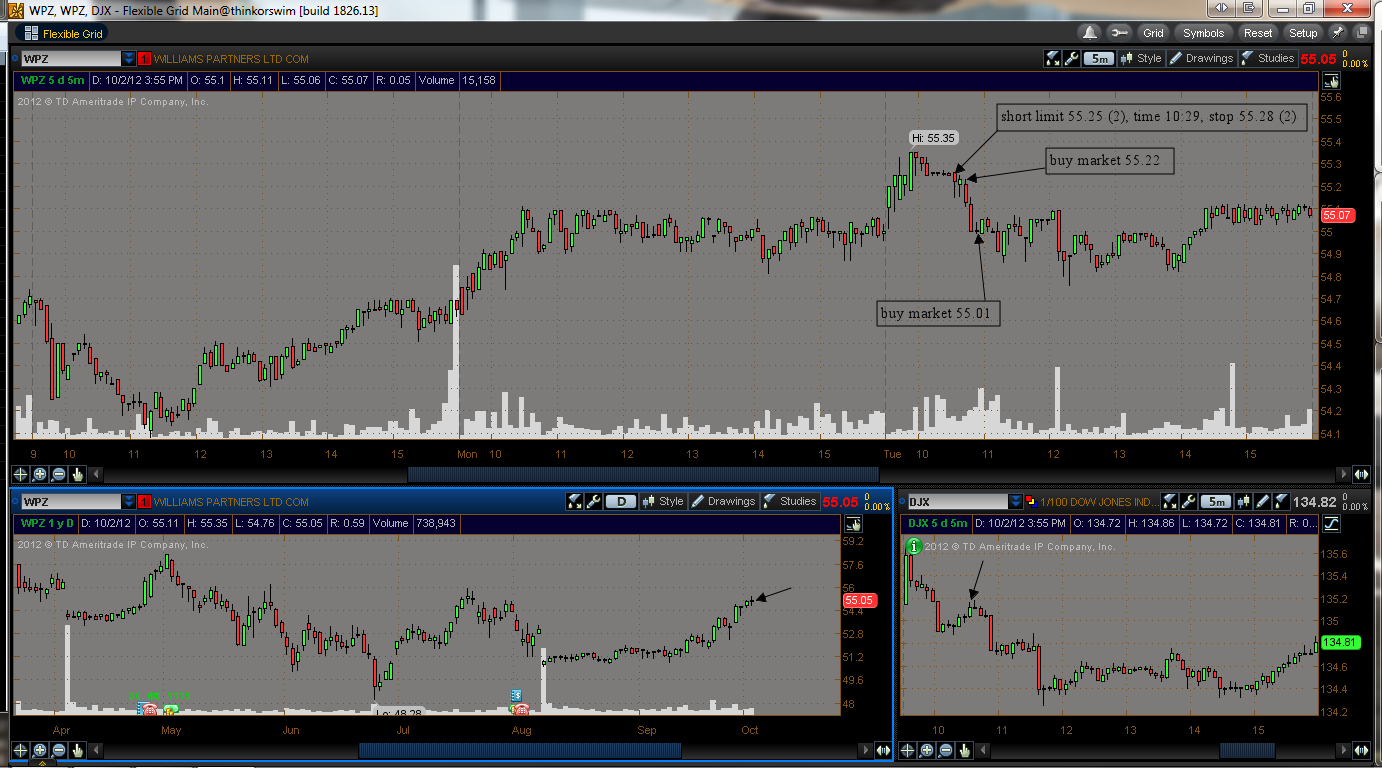Open the alerts bell icon
This screenshot has width=1382, height=768.
click(x=1089, y=33)
